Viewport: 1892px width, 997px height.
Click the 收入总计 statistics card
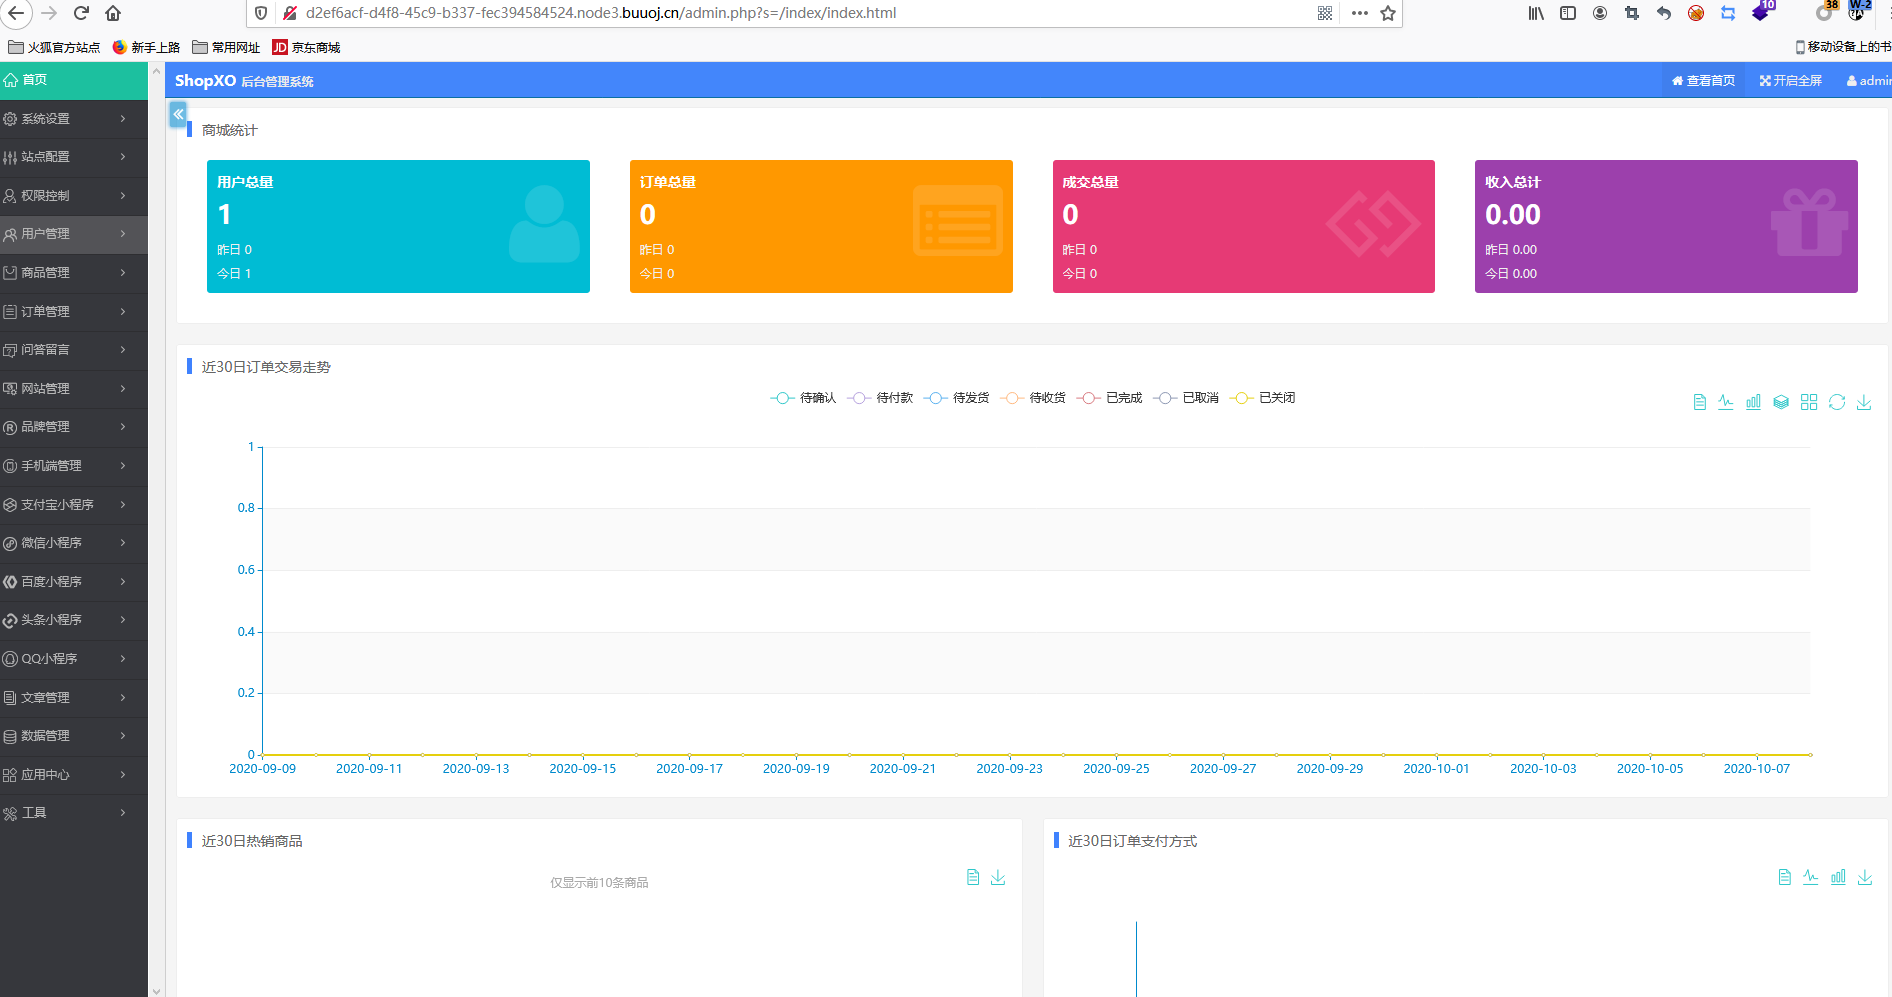pos(1666,226)
